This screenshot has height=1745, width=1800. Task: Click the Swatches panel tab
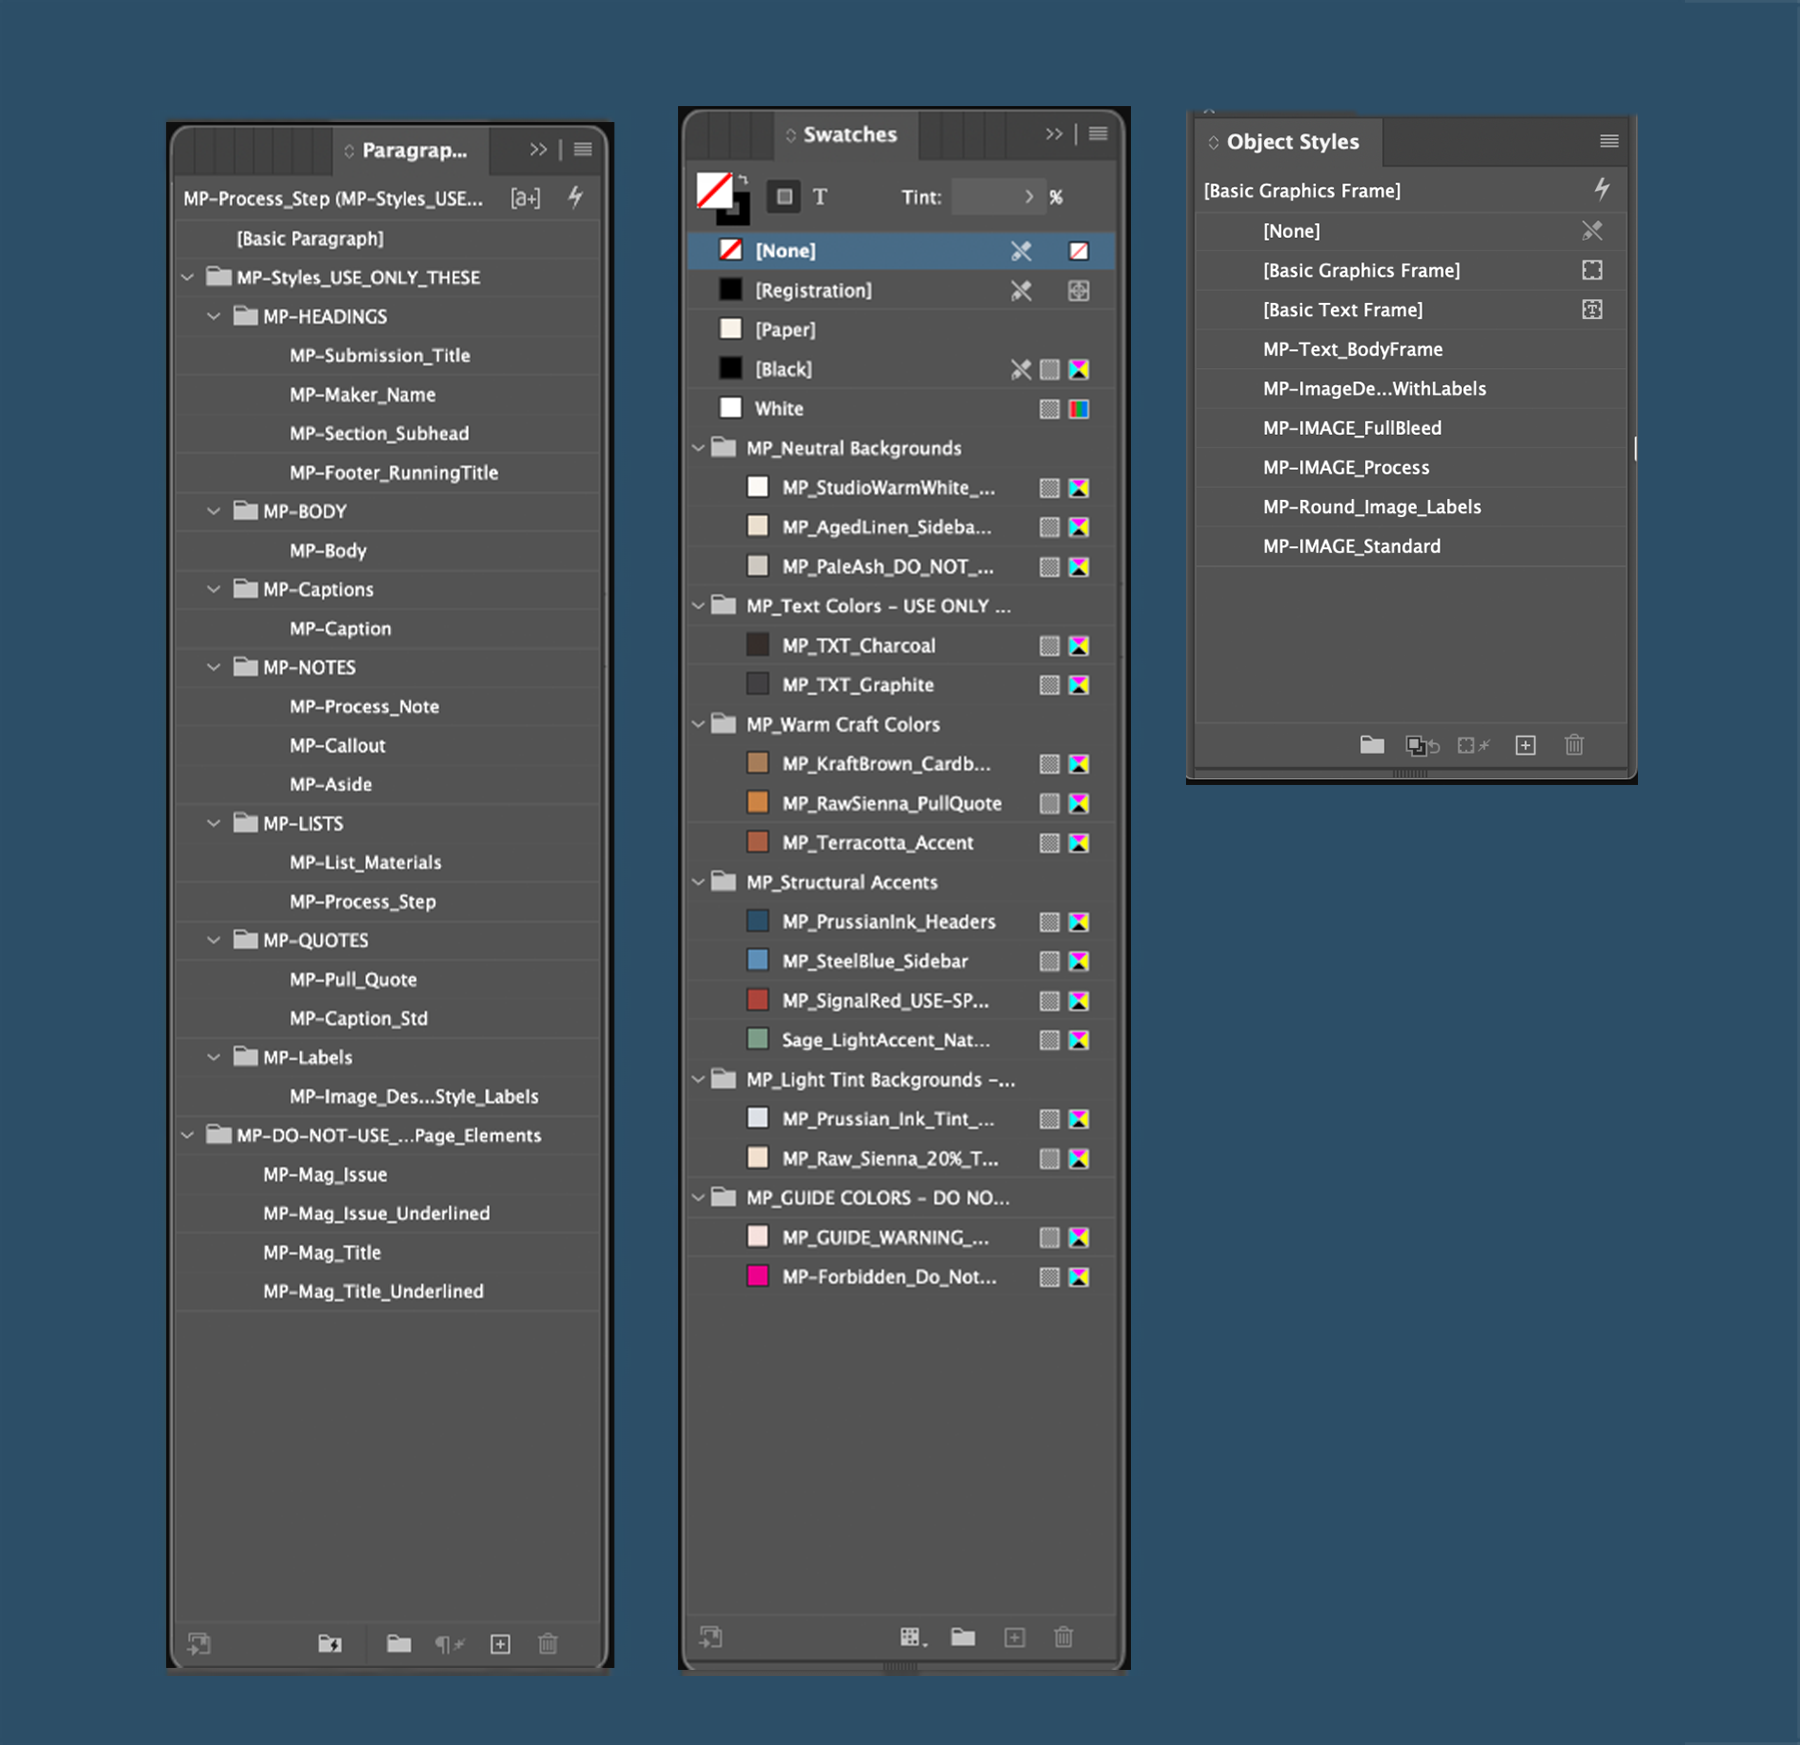point(846,135)
